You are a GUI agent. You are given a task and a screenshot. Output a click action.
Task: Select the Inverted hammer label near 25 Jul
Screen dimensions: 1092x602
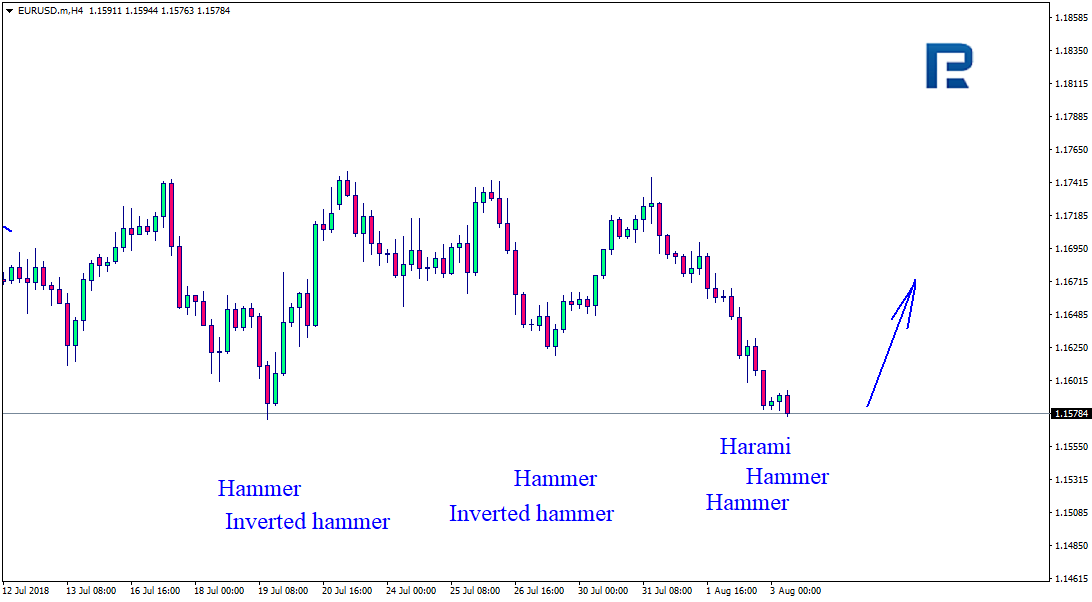(x=531, y=514)
